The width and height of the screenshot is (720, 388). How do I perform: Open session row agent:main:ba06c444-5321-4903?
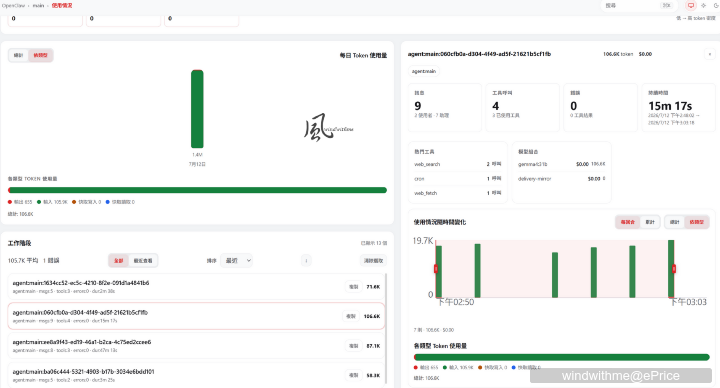[197, 375]
